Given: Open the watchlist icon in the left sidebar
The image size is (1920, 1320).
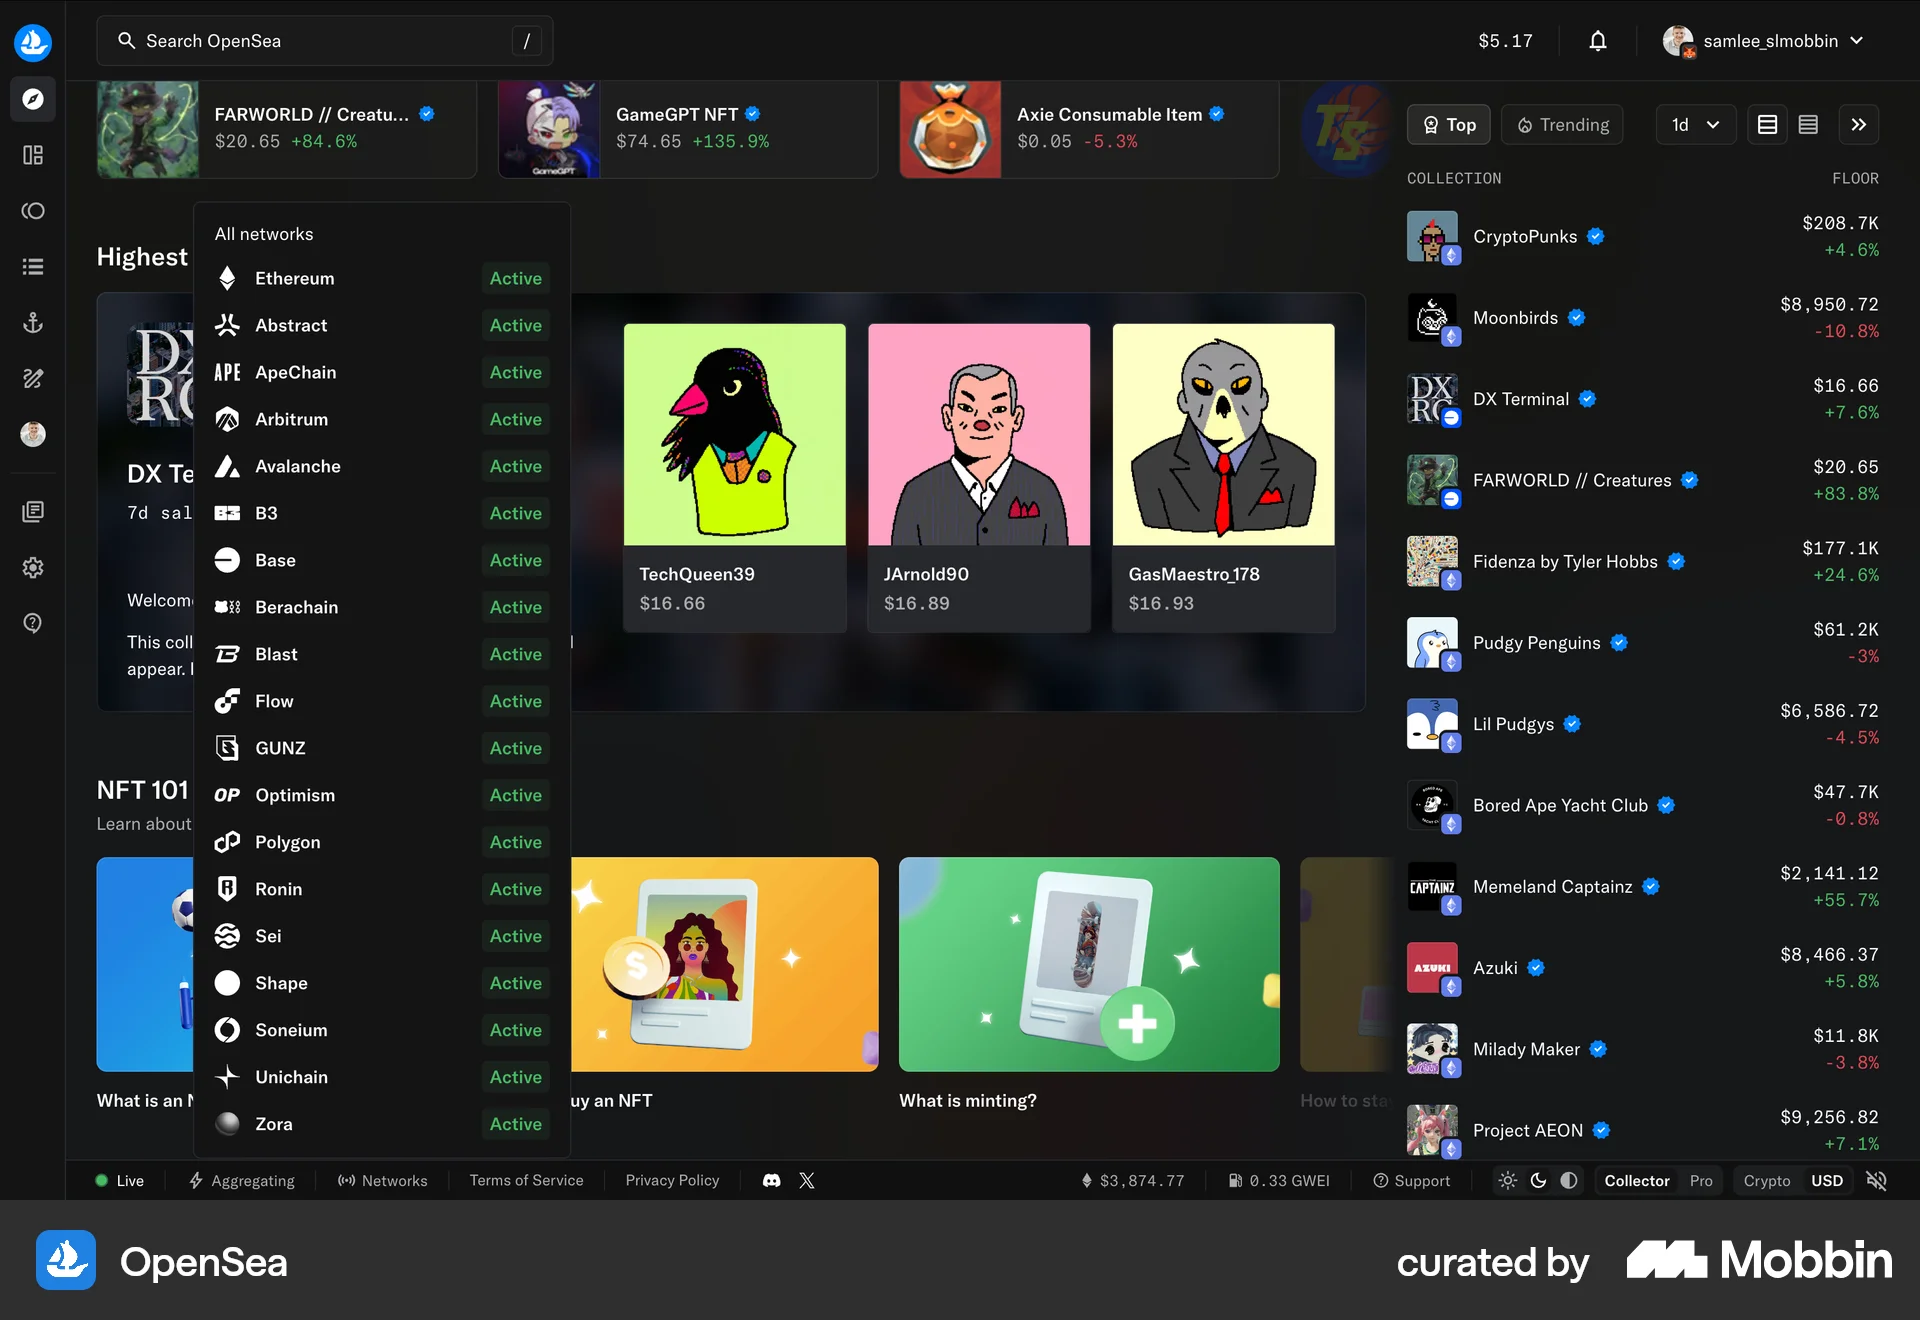Looking at the screenshot, I should coord(33,266).
